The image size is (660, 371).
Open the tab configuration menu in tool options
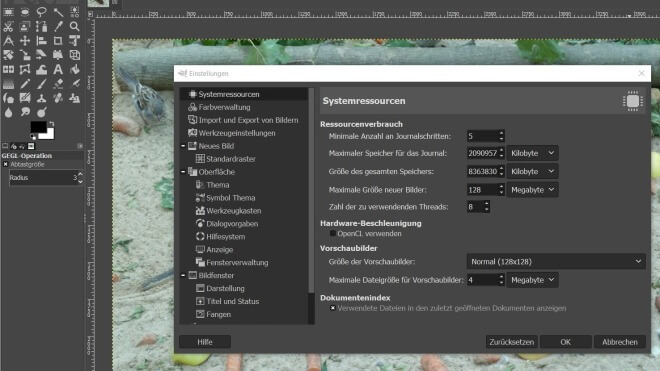tap(80, 146)
